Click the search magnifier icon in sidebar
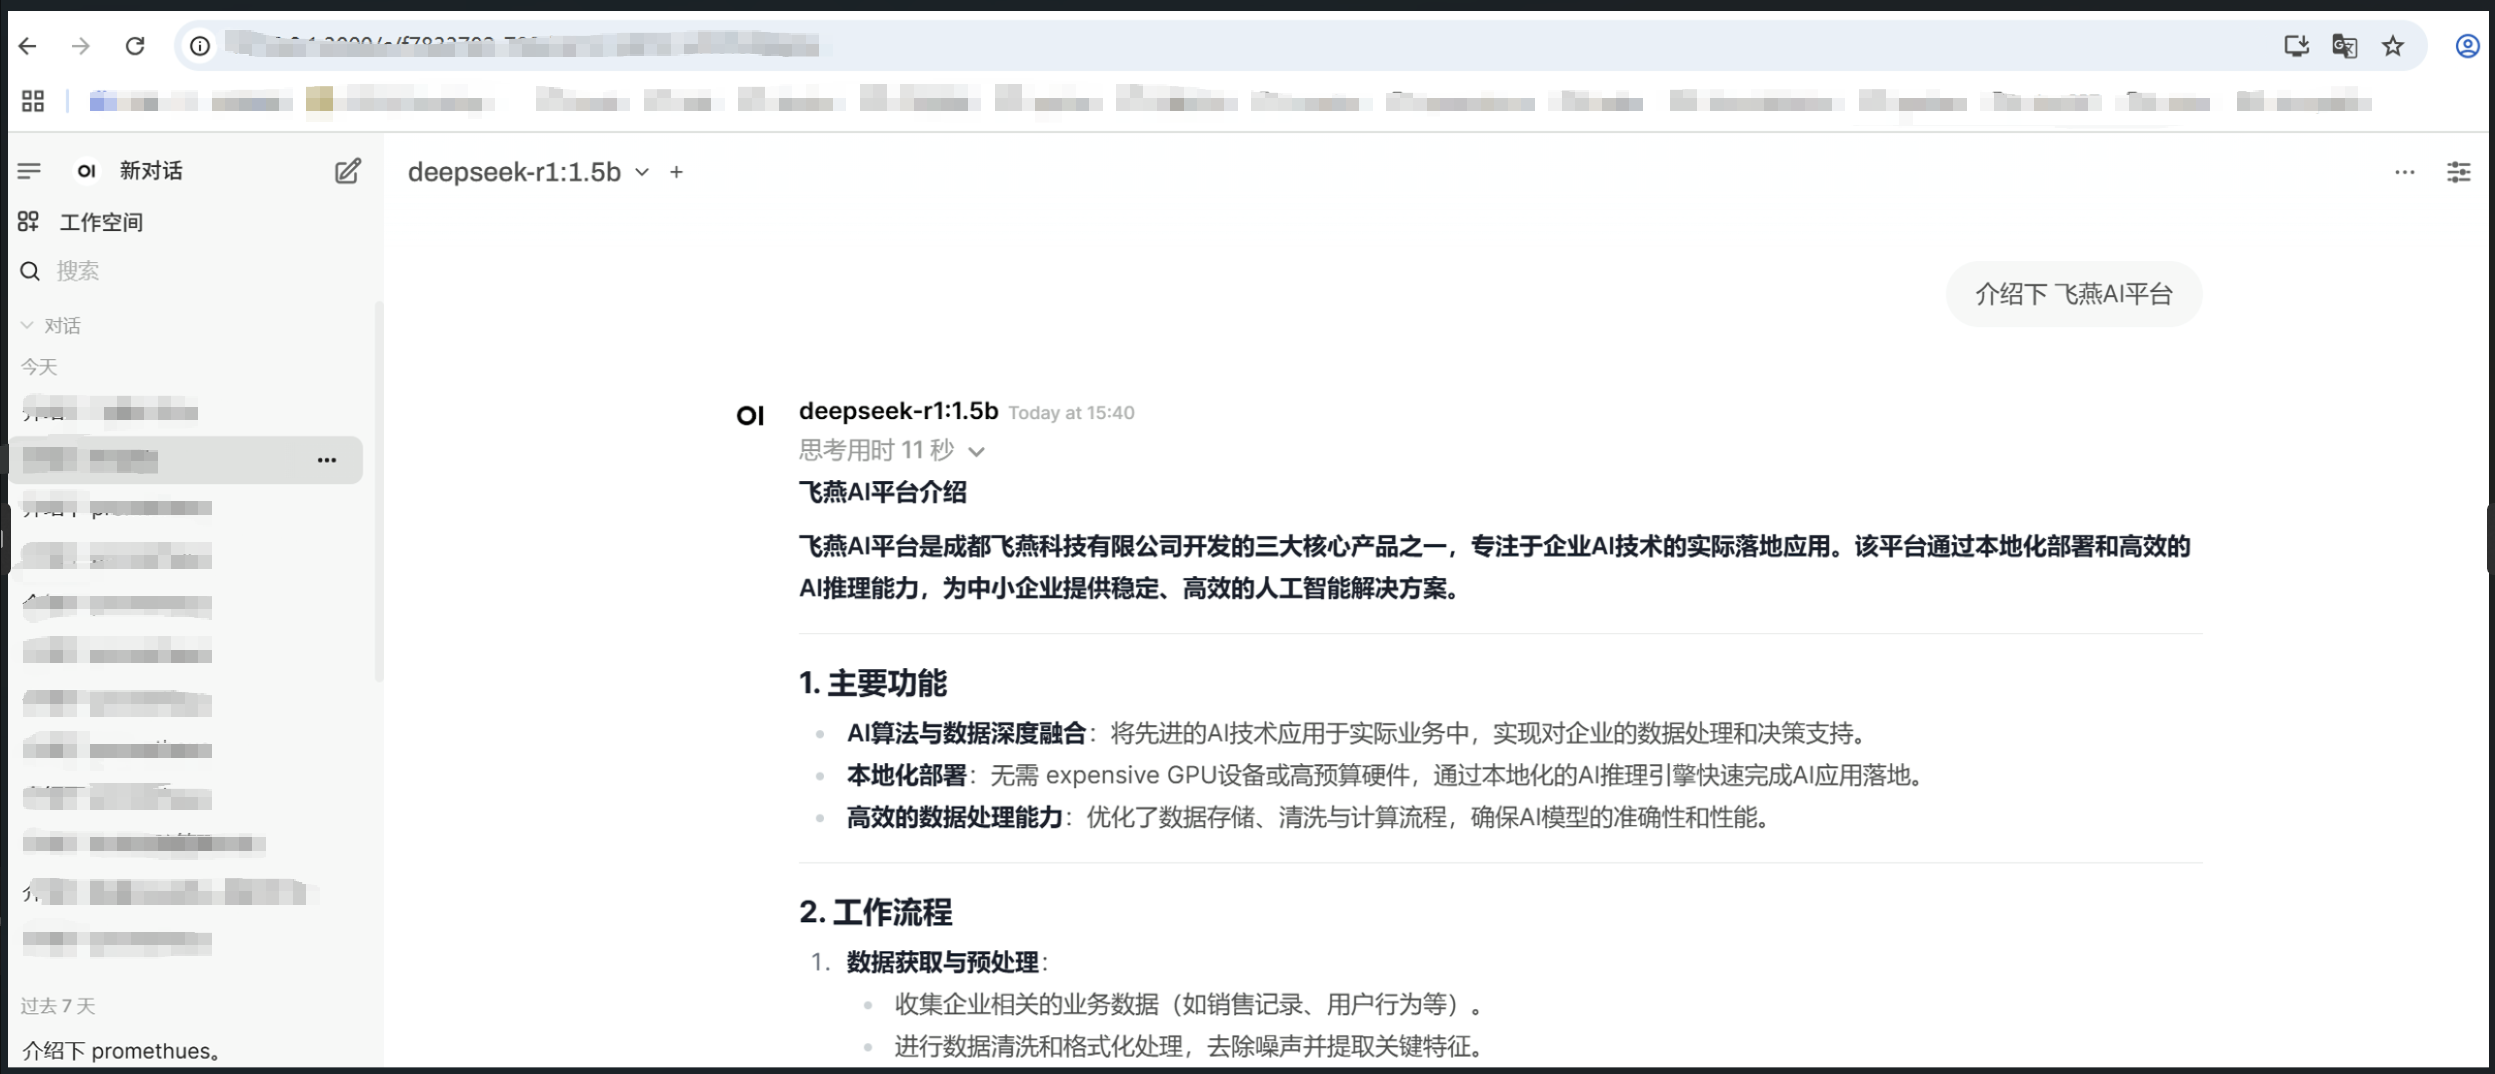This screenshot has width=2495, height=1074. pos(30,271)
